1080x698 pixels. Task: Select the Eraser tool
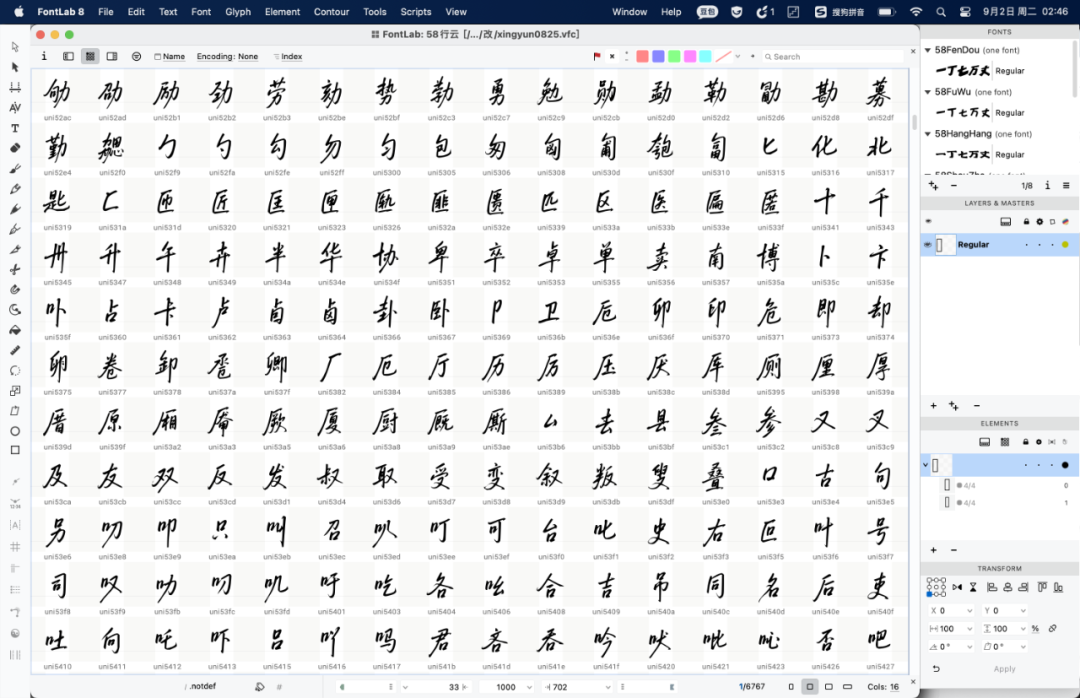pos(15,148)
